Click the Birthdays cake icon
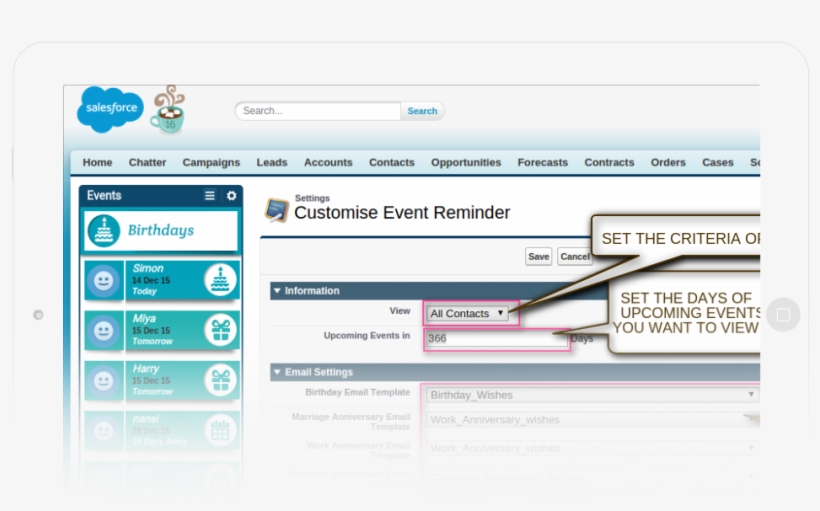The height and width of the screenshot is (511, 820). pos(104,231)
